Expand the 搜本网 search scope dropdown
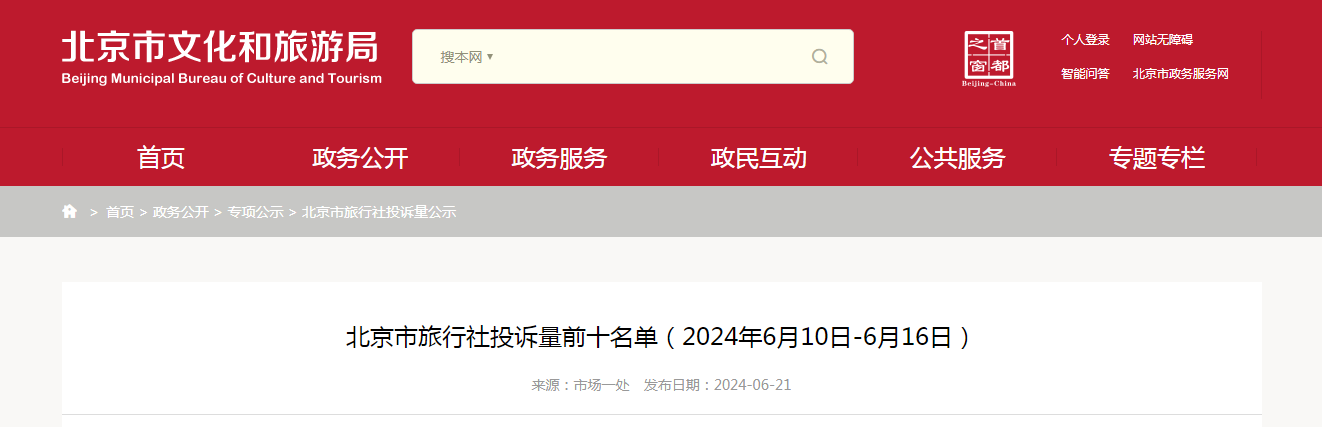 tap(467, 57)
